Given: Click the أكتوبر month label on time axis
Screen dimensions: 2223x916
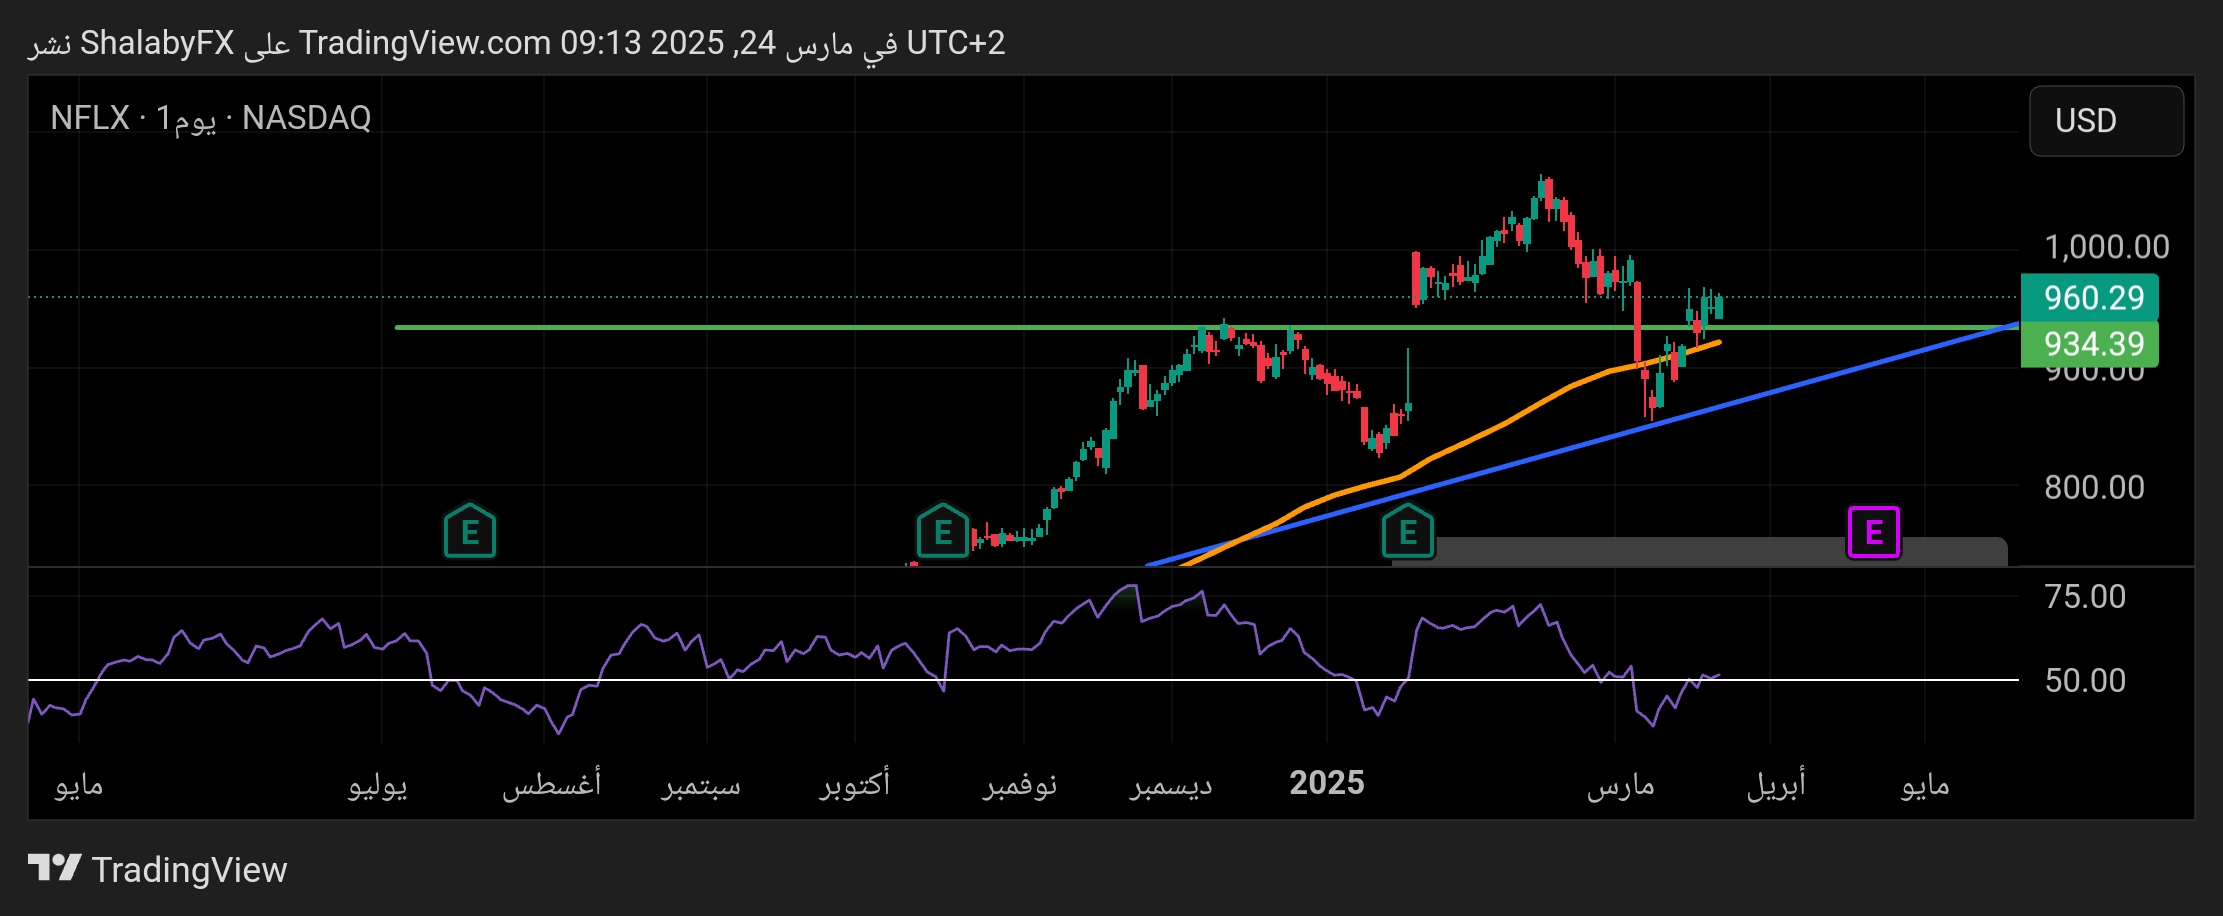Looking at the screenshot, I should click(x=854, y=783).
